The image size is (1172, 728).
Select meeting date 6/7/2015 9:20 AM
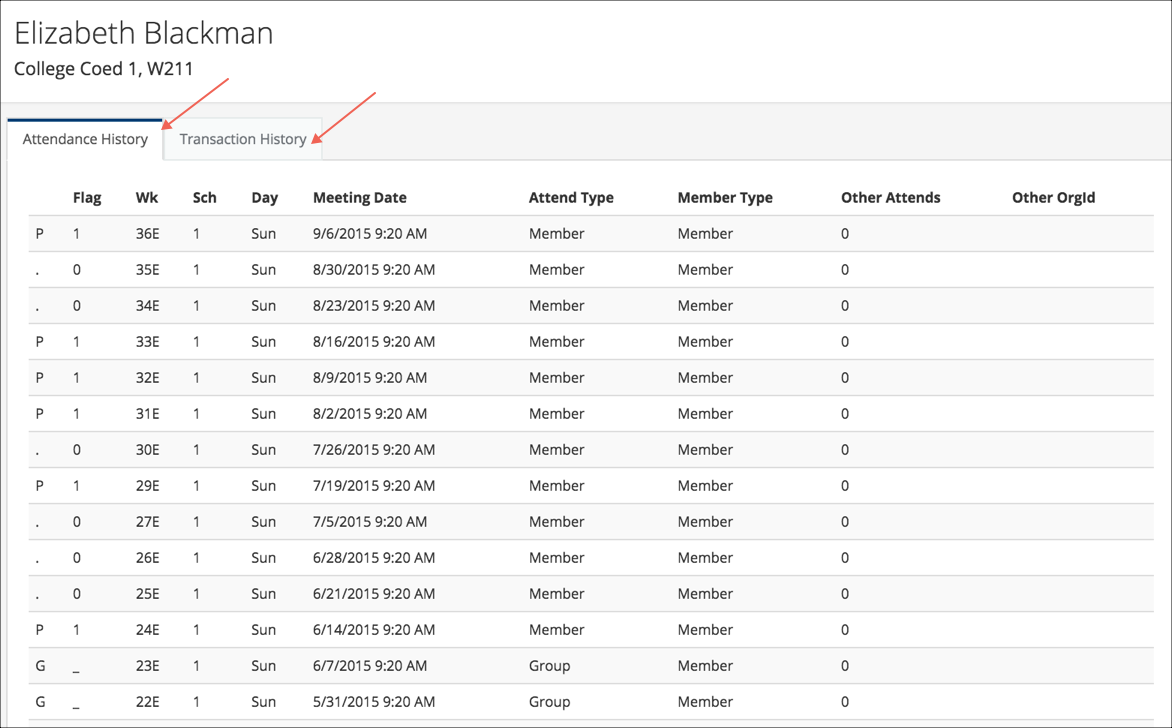pyautogui.click(x=370, y=665)
